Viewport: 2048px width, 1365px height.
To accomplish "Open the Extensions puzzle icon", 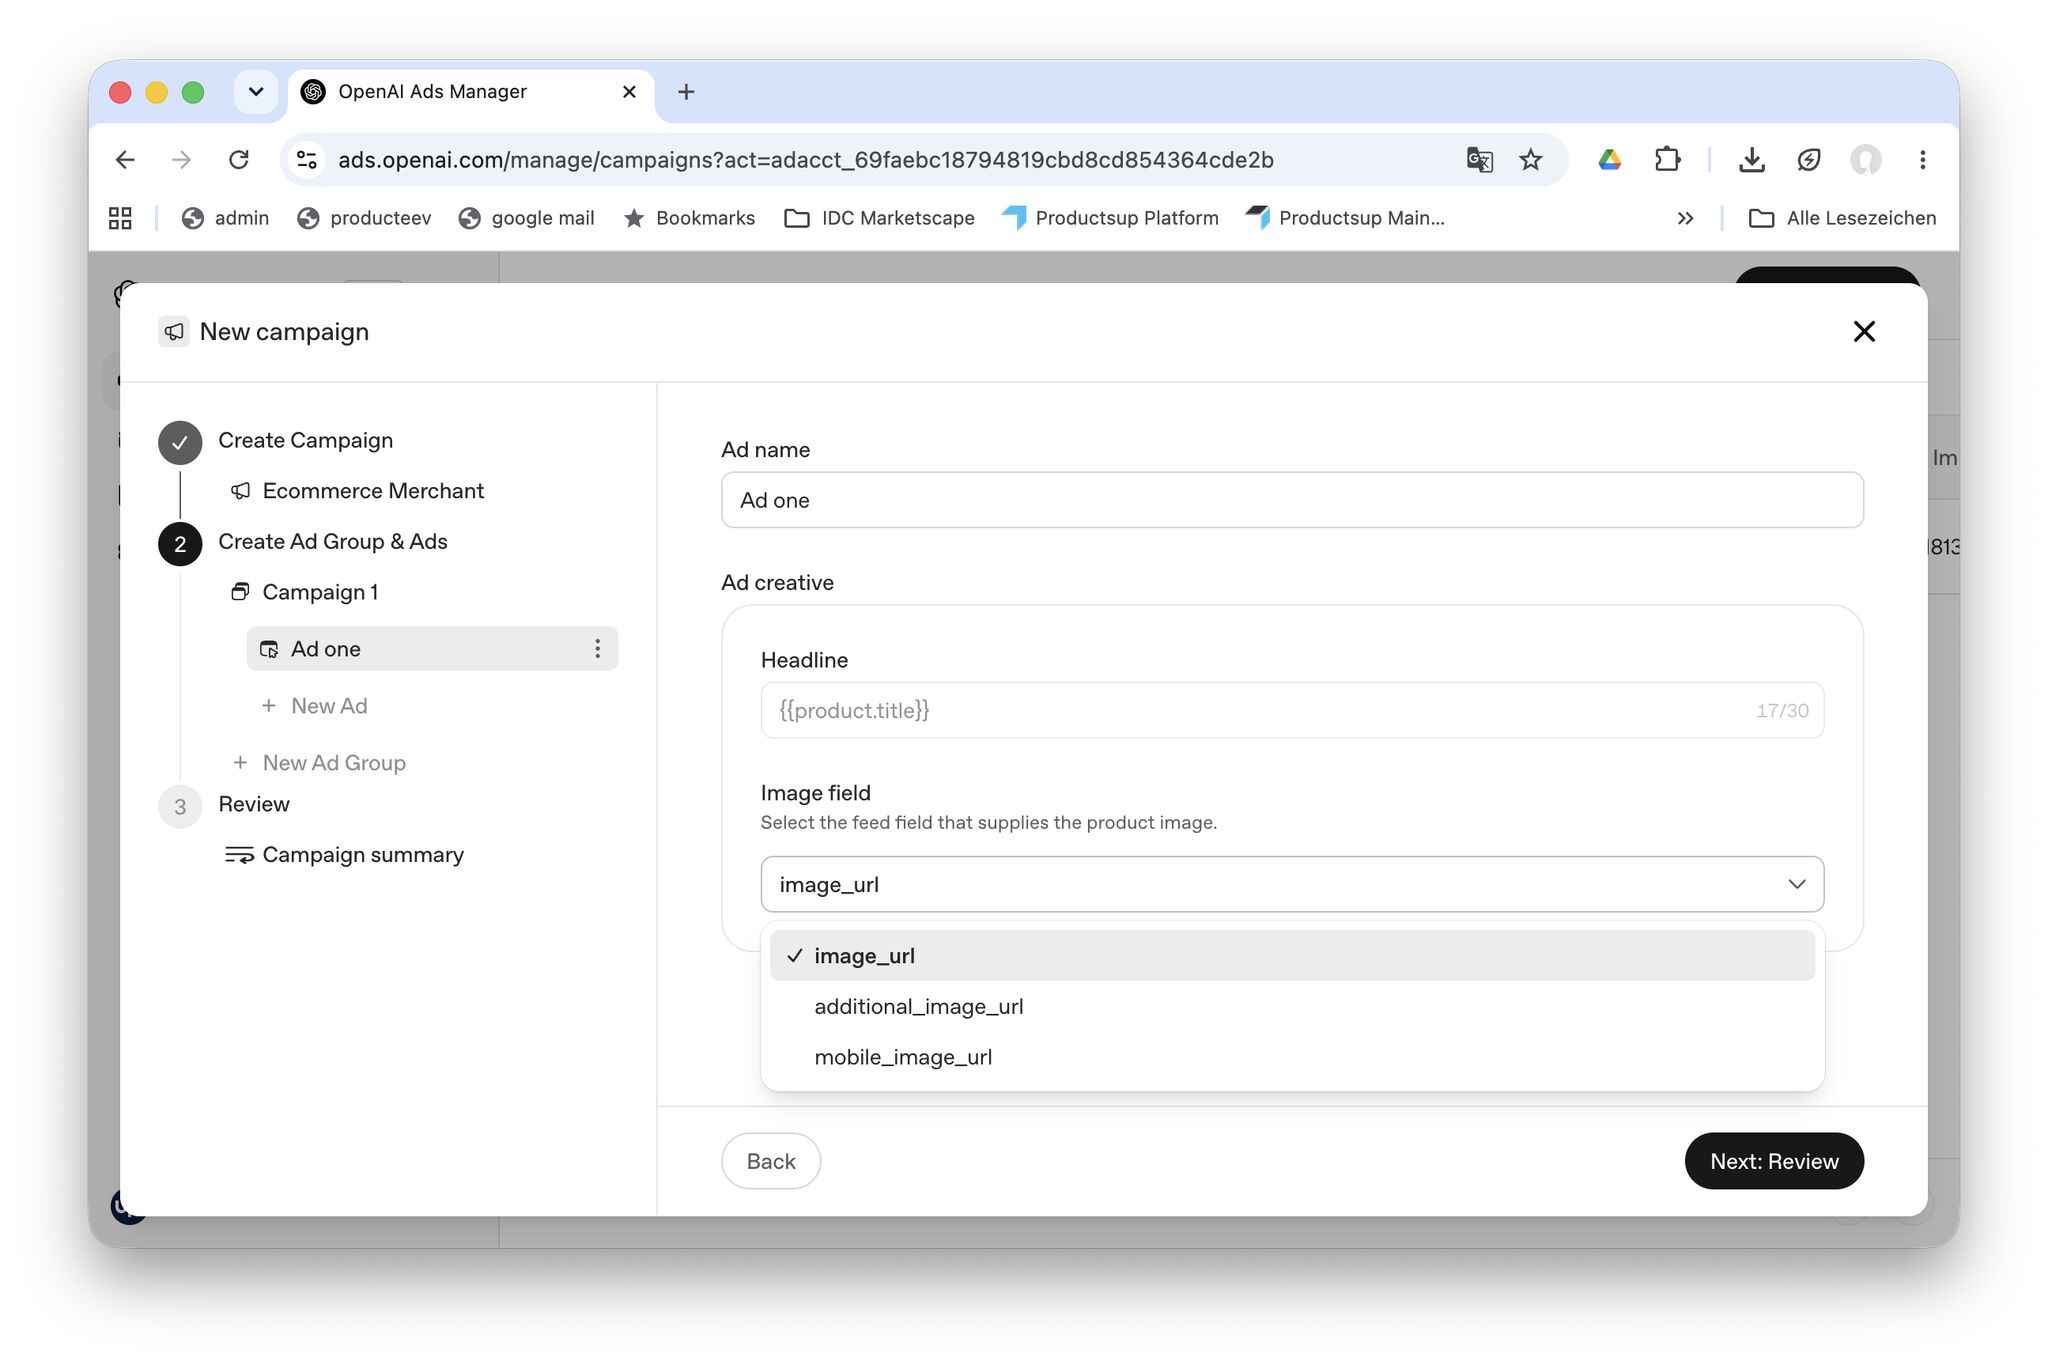I will tap(1667, 160).
